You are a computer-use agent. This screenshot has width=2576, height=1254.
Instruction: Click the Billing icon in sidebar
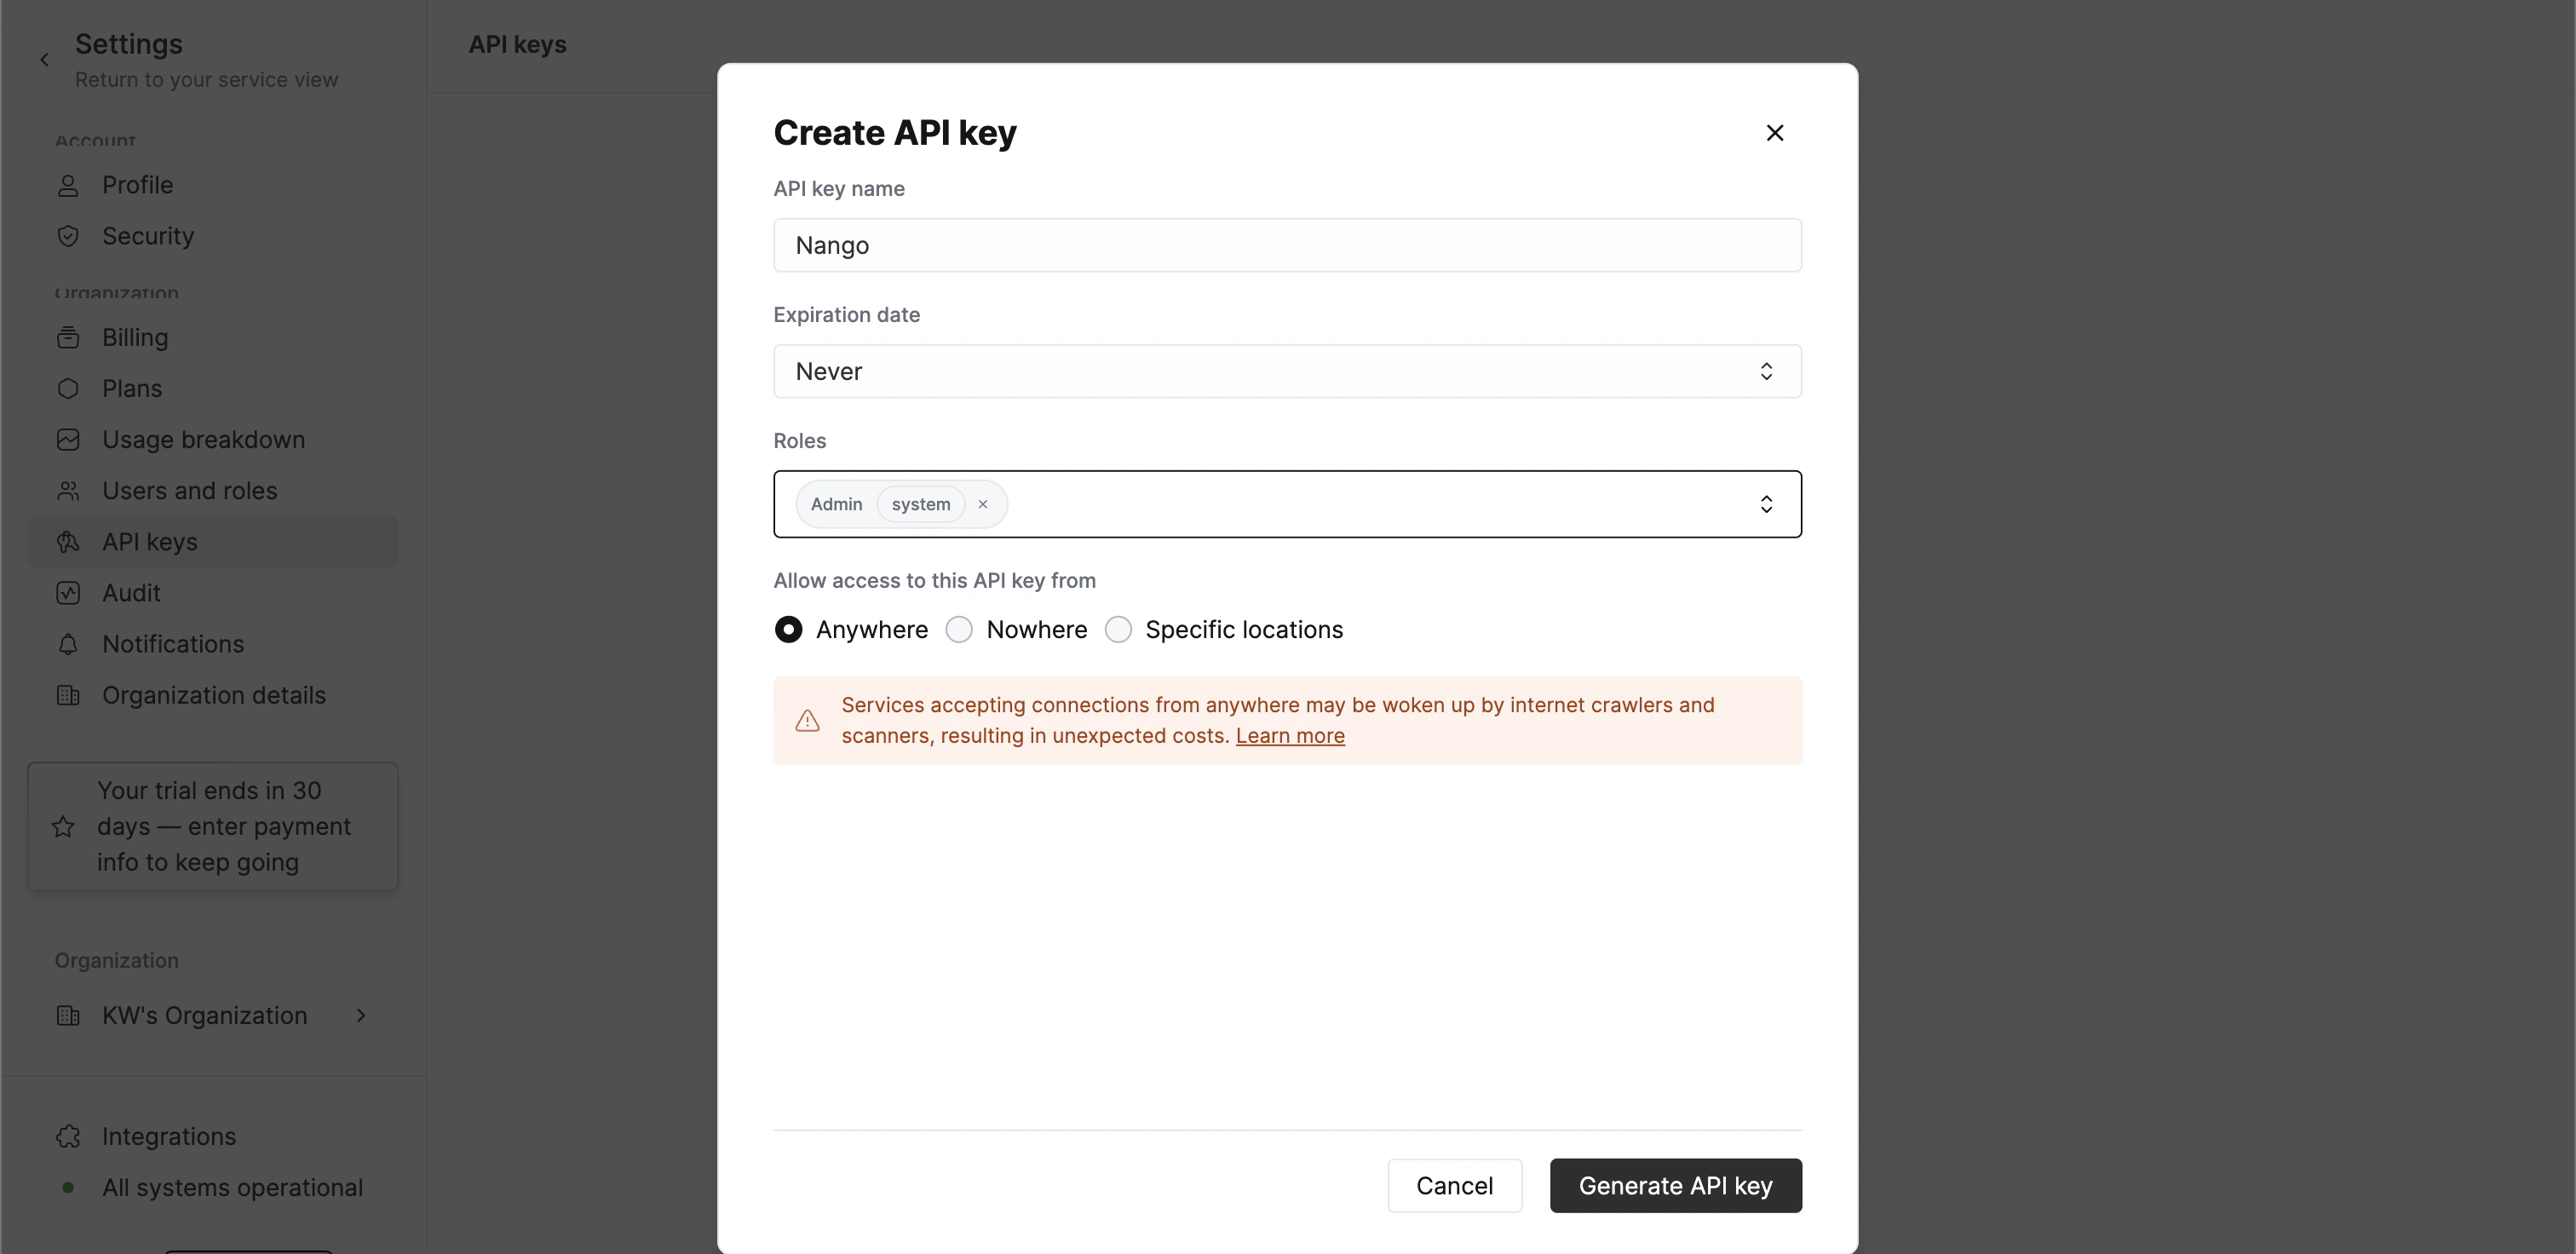(x=68, y=338)
